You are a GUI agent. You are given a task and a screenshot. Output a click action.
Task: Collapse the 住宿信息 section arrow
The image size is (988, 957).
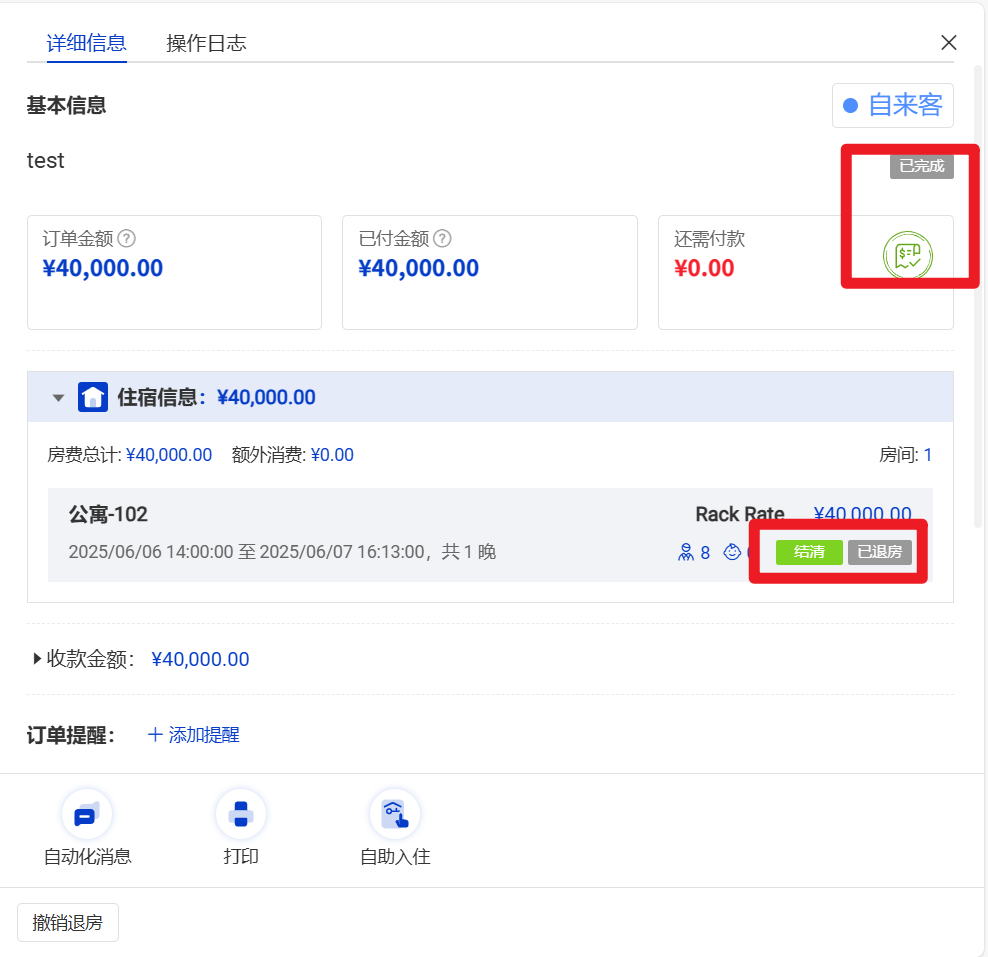[58, 397]
